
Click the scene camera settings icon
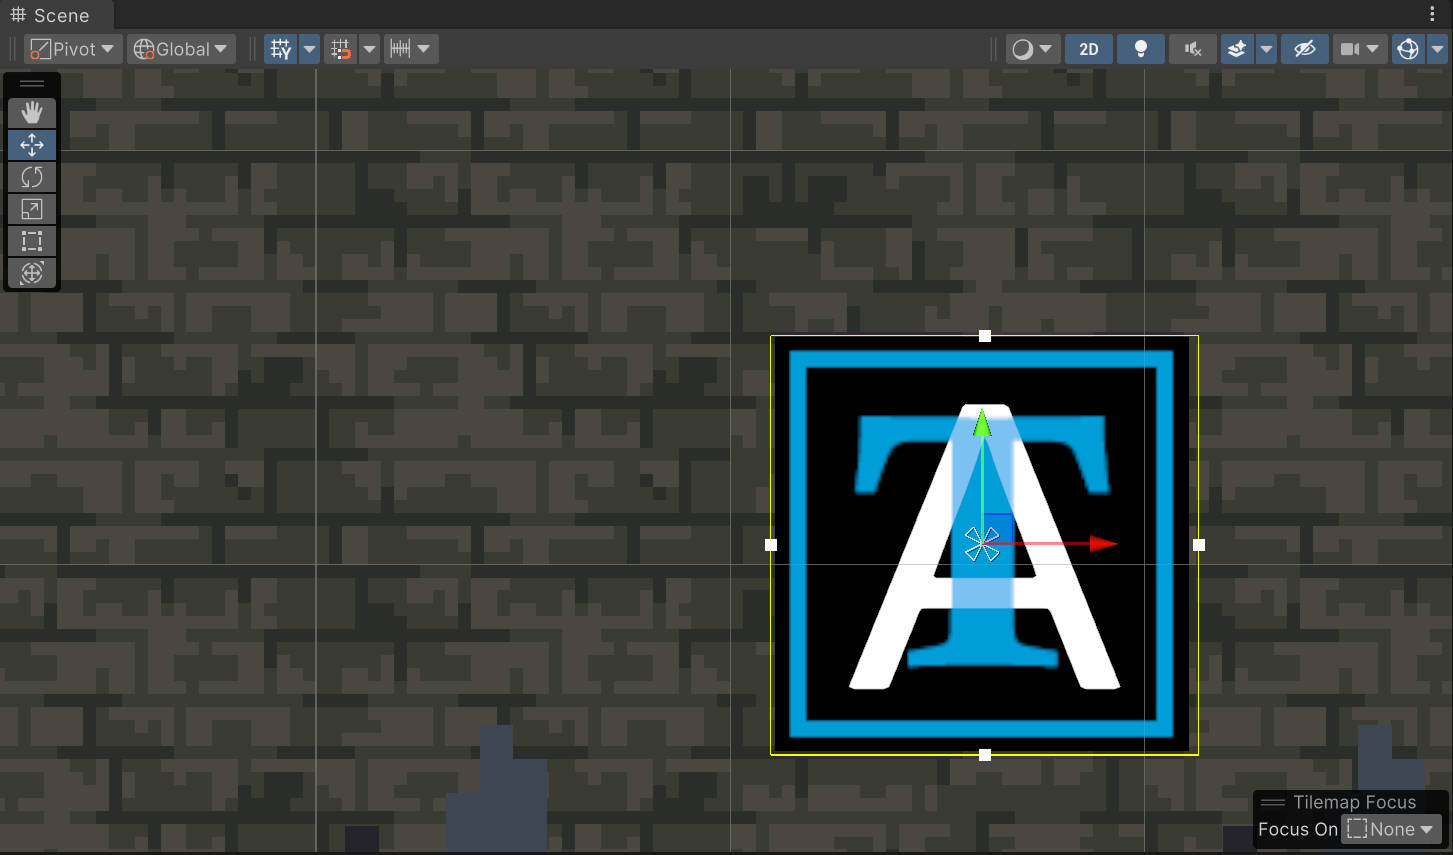(1349, 49)
